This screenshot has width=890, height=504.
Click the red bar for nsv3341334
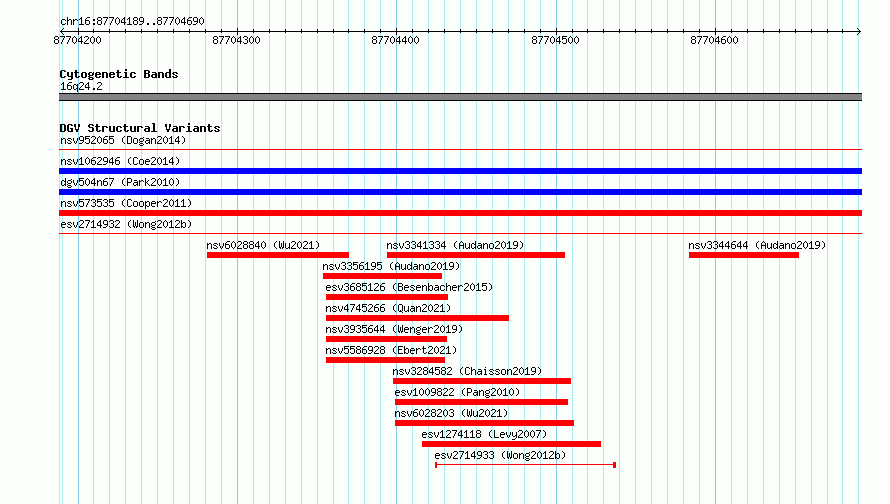[476, 255]
